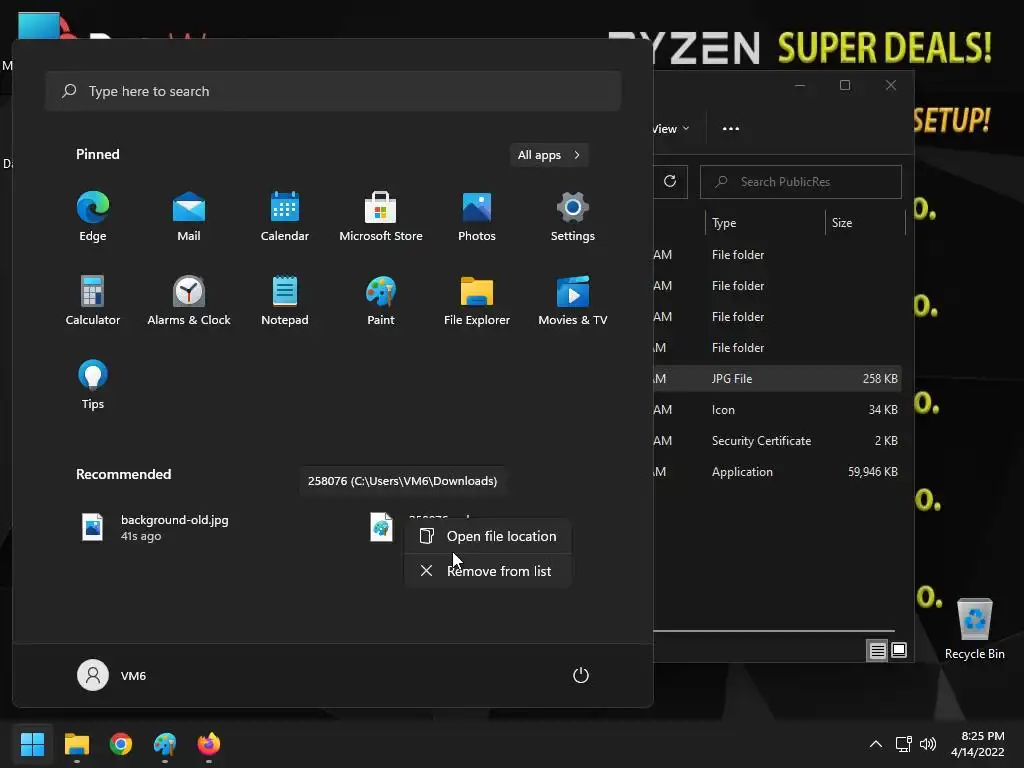
Task: Select the Icon 34 KB file row
Action: pos(777,409)
